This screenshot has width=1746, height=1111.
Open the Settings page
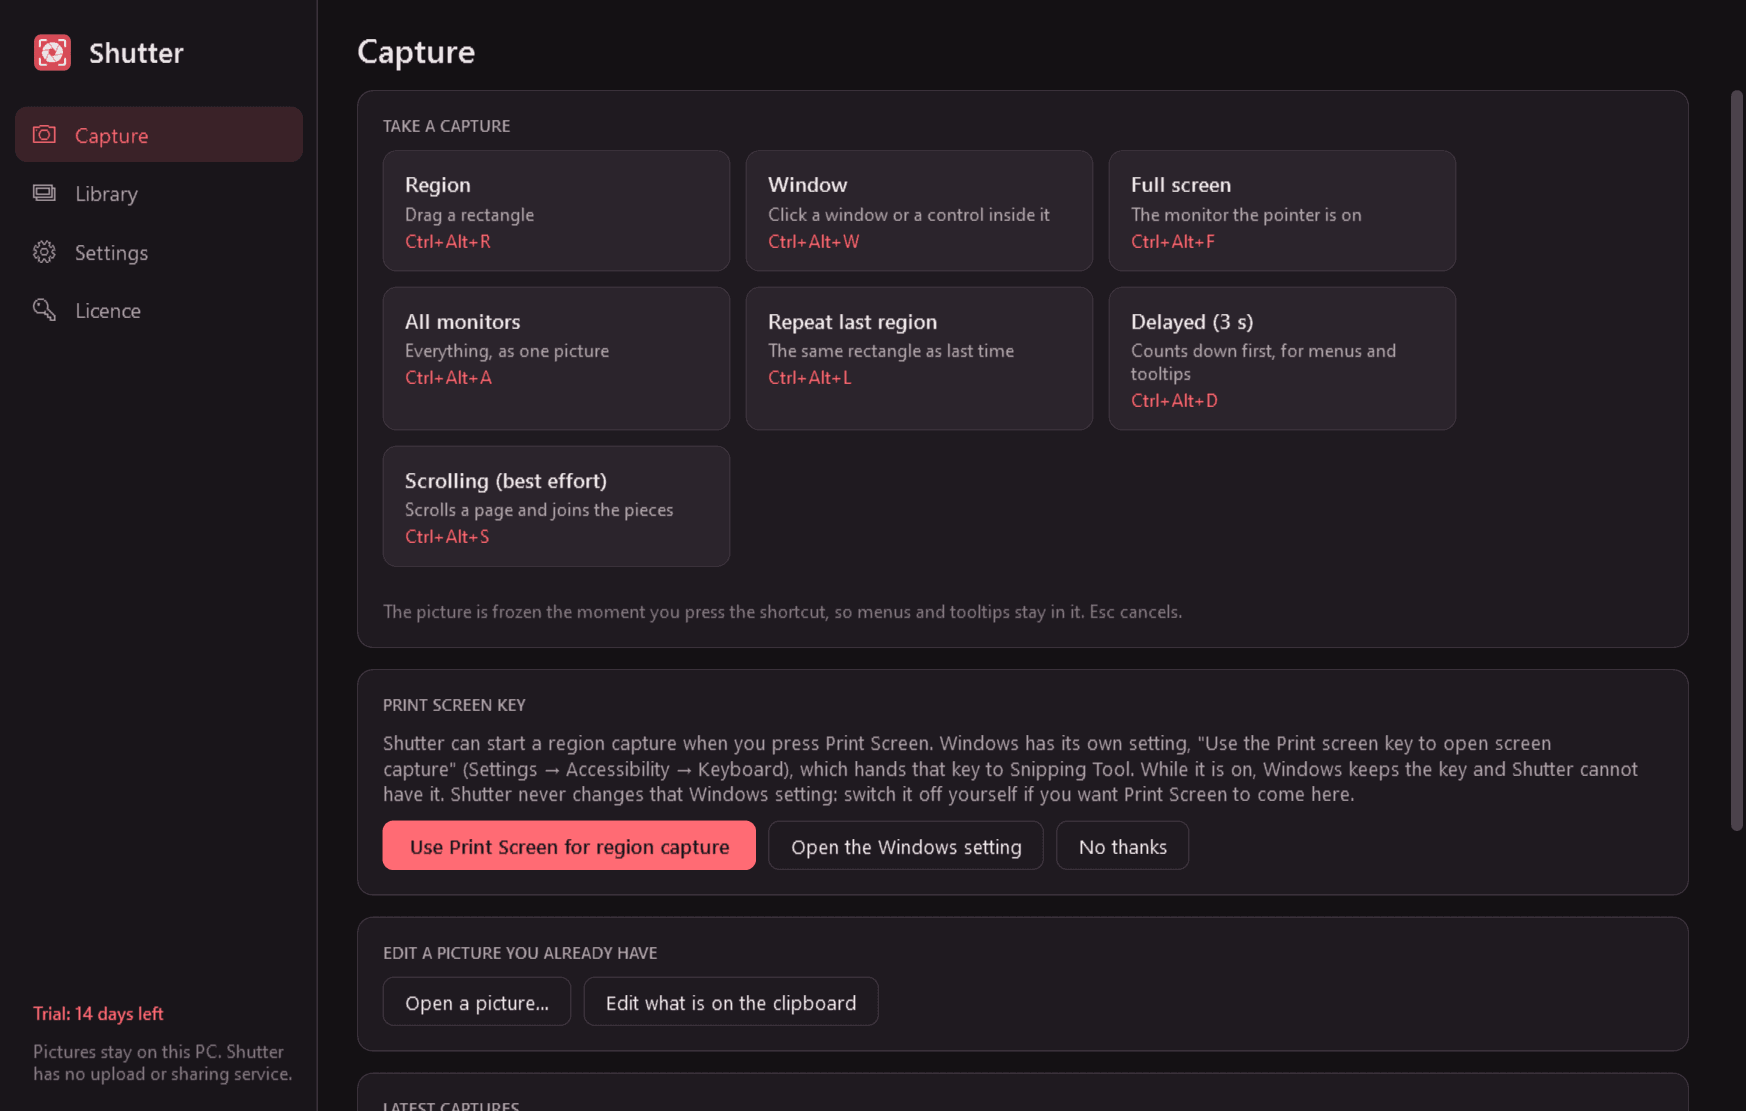point(159,252)
